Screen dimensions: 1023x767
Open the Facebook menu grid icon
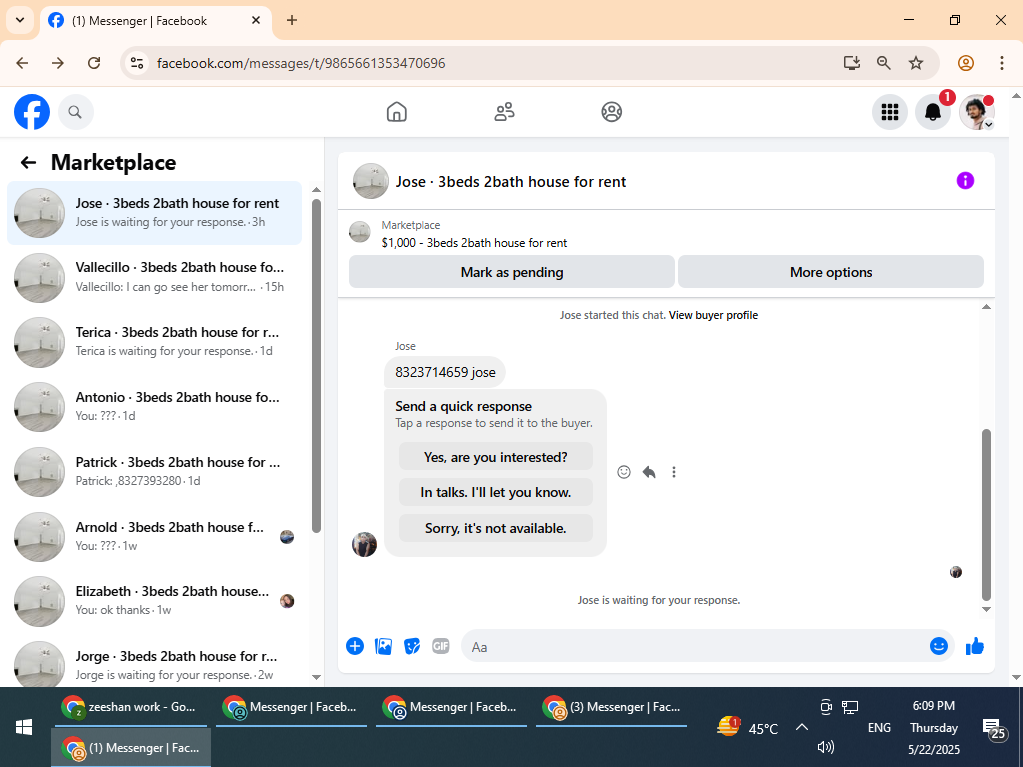[x=890, y=112]
